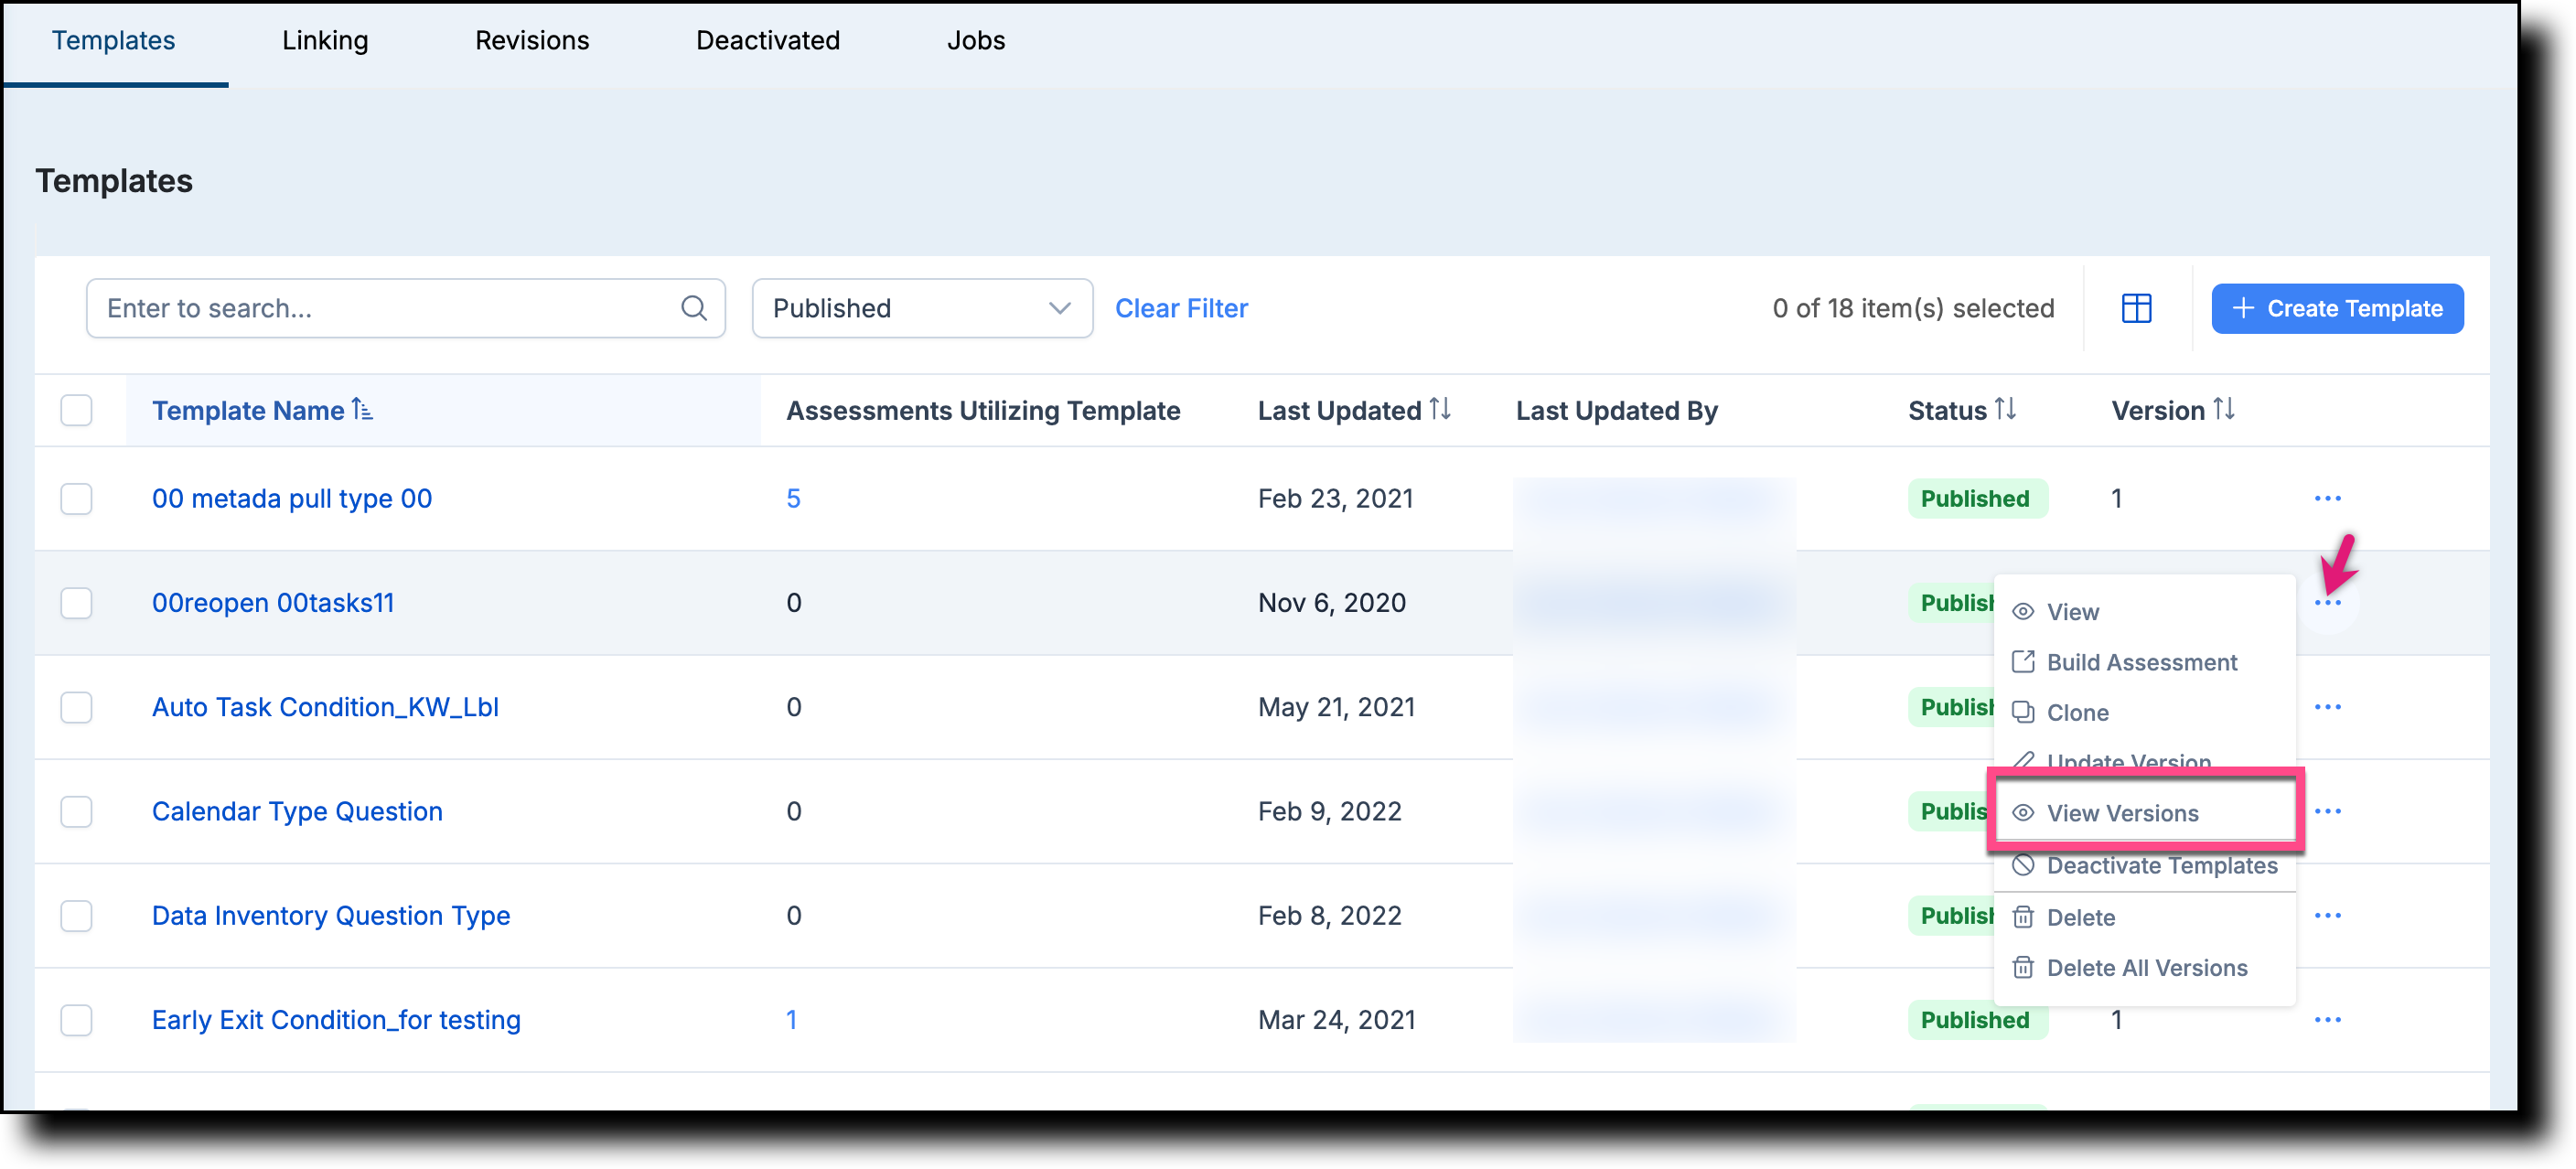The height and width of the screenshot is (1169, 2576).
Task: Choose Clone from the context menu
Action: (2143, 712)
